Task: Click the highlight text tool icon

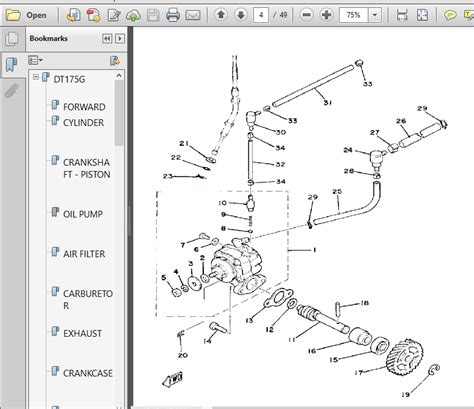Action: tap(469, 15)
